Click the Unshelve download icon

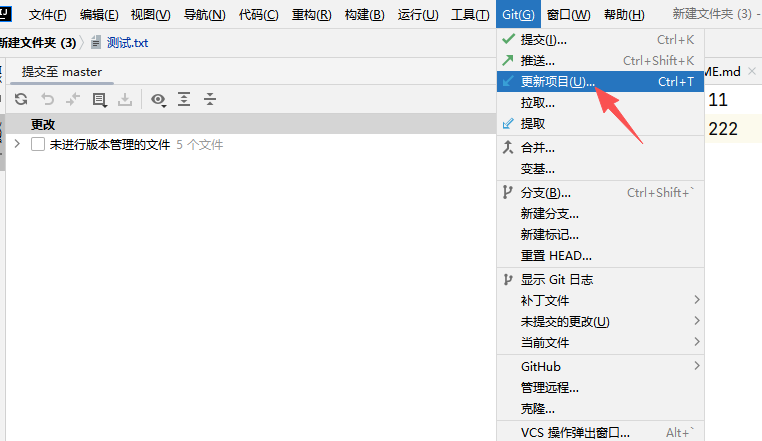[x=125, y=99]
